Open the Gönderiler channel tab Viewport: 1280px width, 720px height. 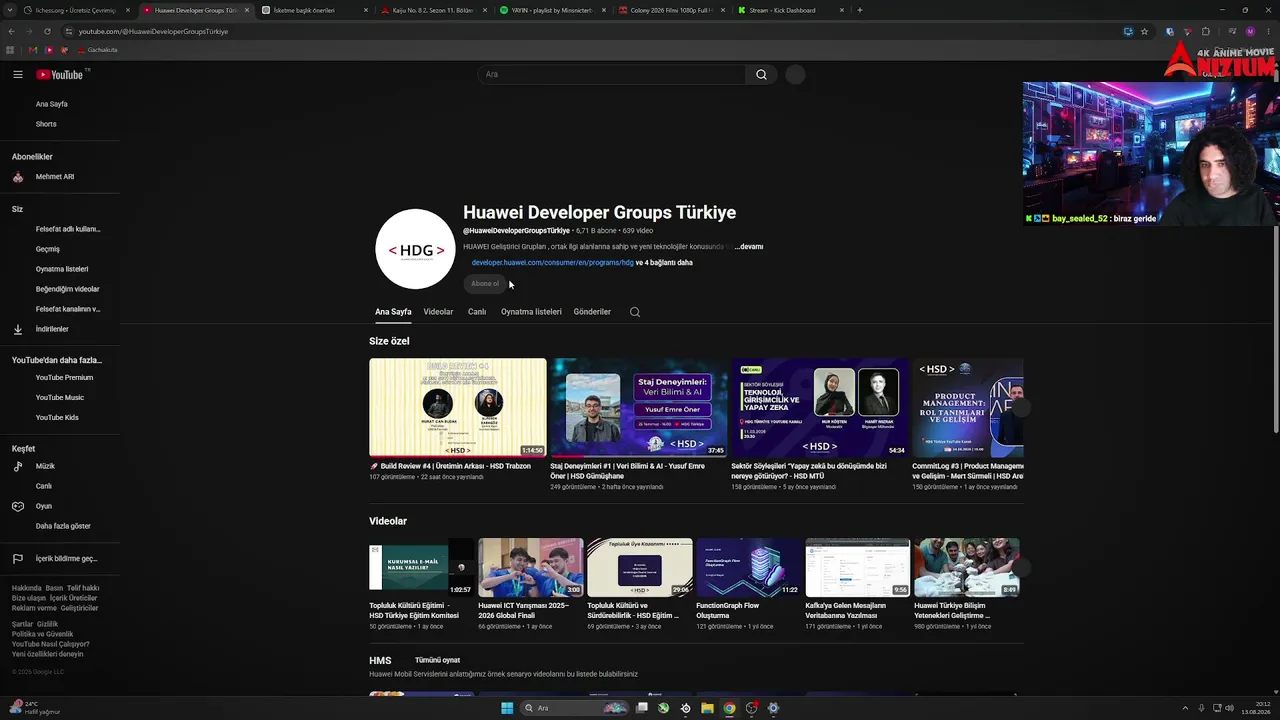592,312
